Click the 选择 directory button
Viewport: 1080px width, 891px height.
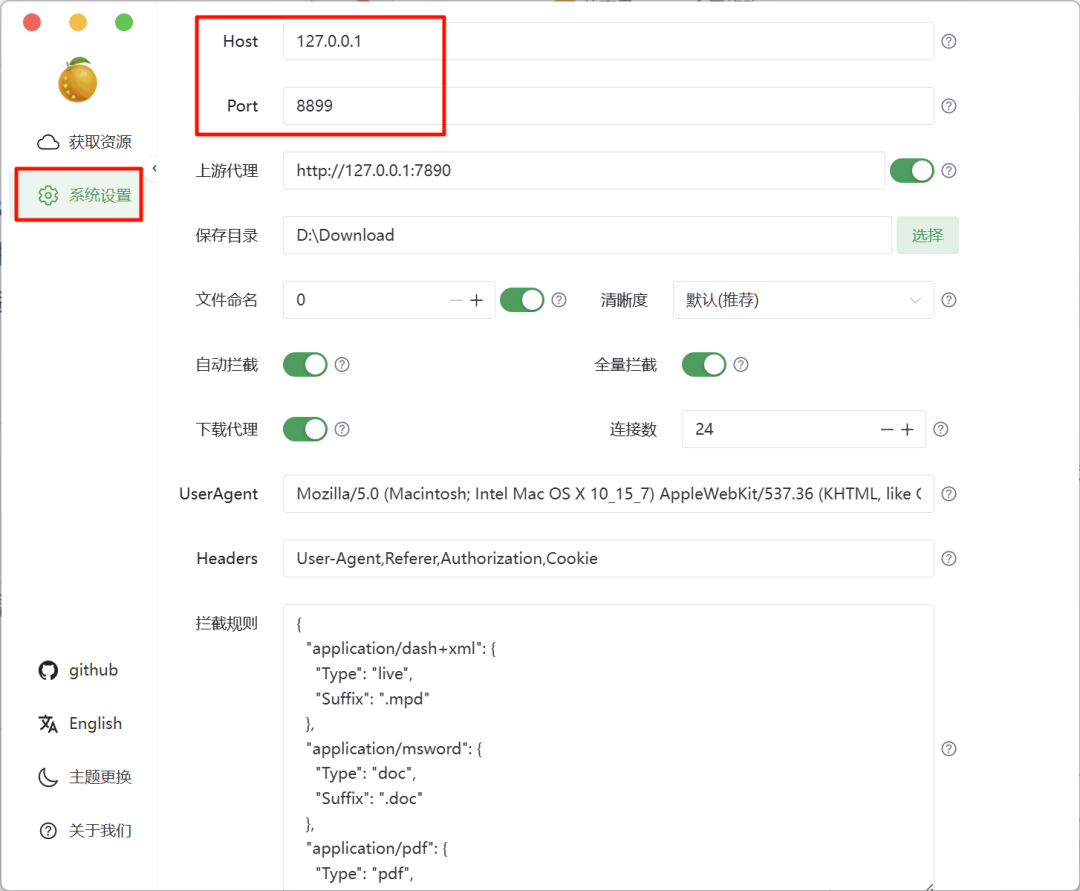(927, 235)
